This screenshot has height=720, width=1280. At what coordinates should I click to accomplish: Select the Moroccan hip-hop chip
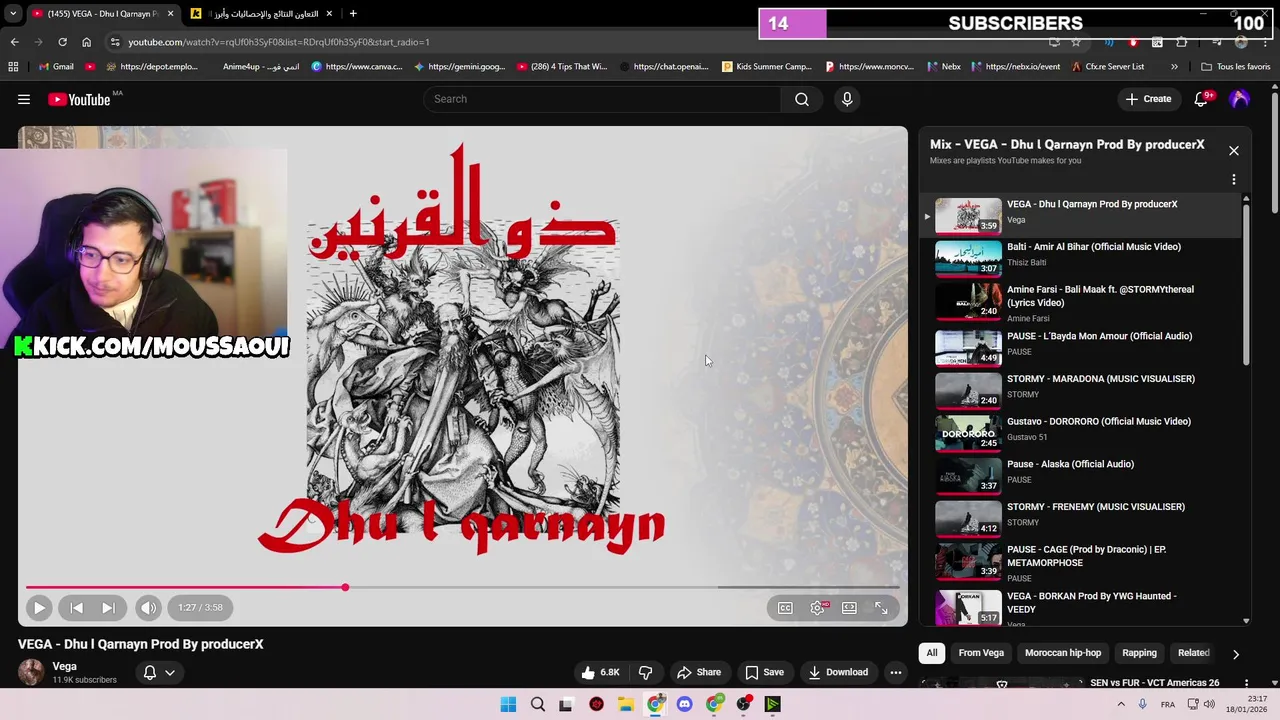tap(1063, 653)
